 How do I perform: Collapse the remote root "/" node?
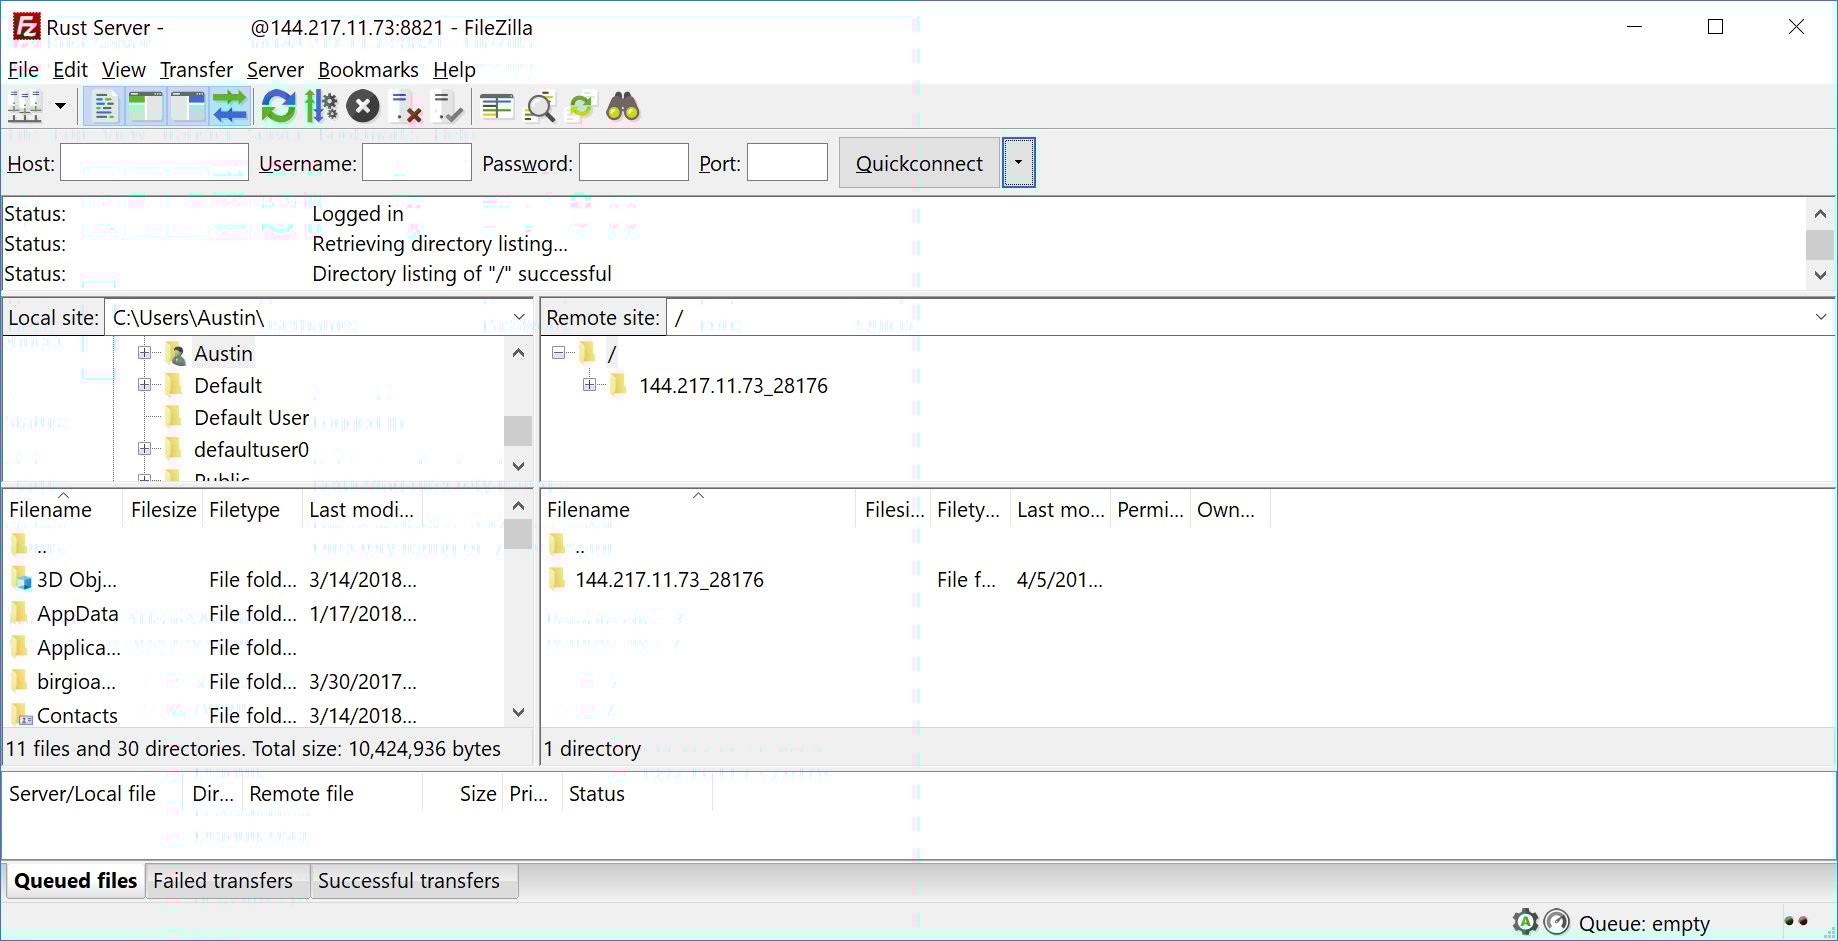[558, 353]
